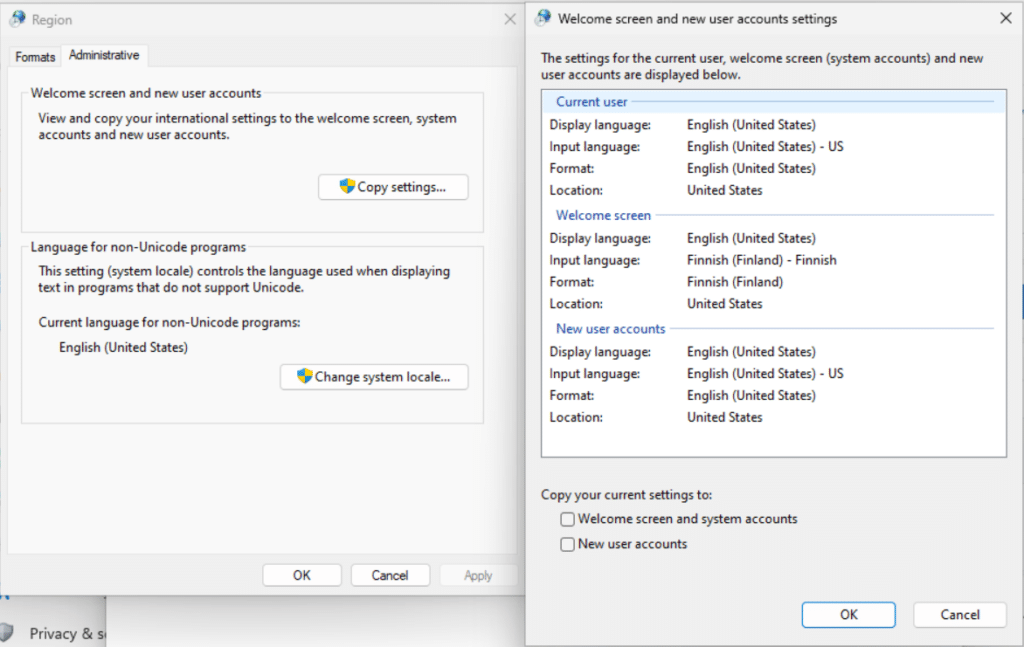Open Copy settings dialog
Image resolution: width=1024 pixels, height=647 pixels.
click(x=393, y=187)
